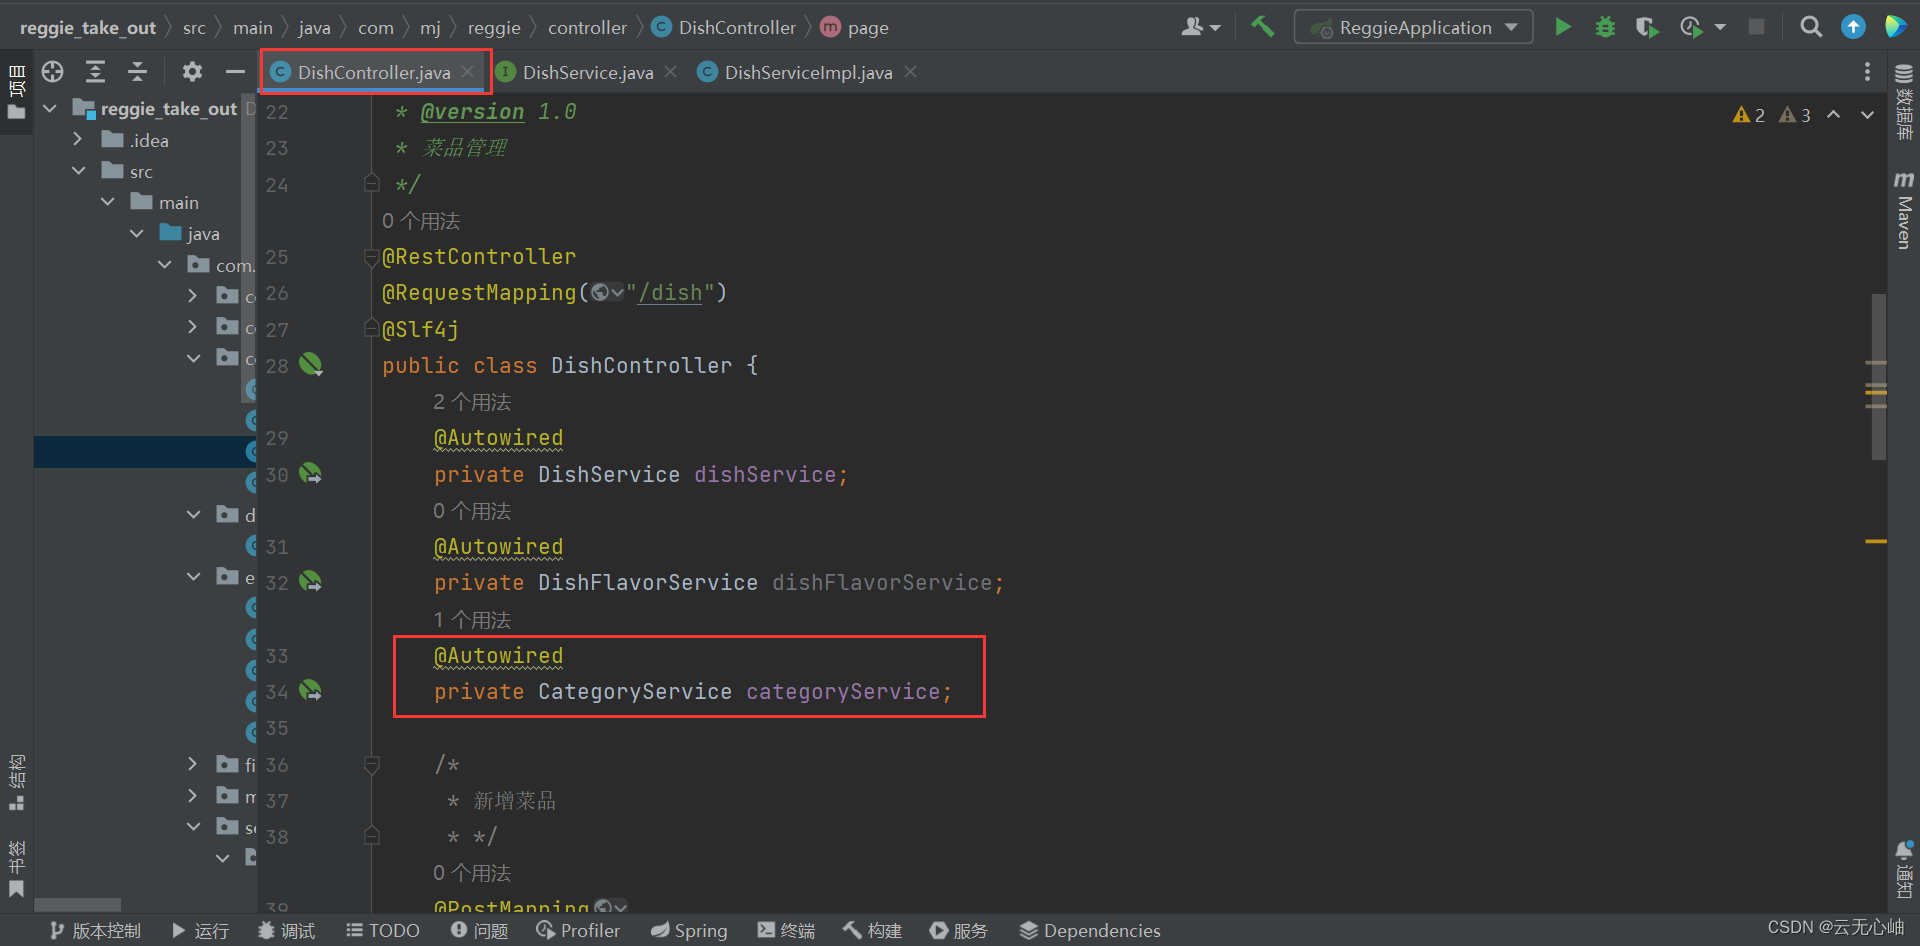Click the "/dish" mapping URL link
The image size is (1920, 946).
point(670,293)
